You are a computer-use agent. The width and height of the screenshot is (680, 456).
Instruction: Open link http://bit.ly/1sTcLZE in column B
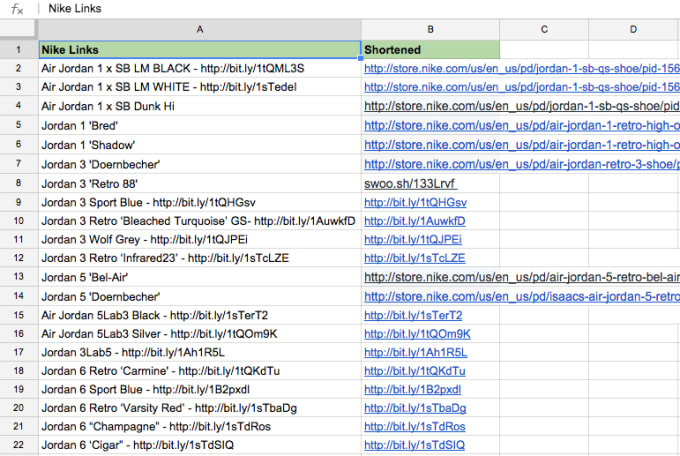click(415, 258)
